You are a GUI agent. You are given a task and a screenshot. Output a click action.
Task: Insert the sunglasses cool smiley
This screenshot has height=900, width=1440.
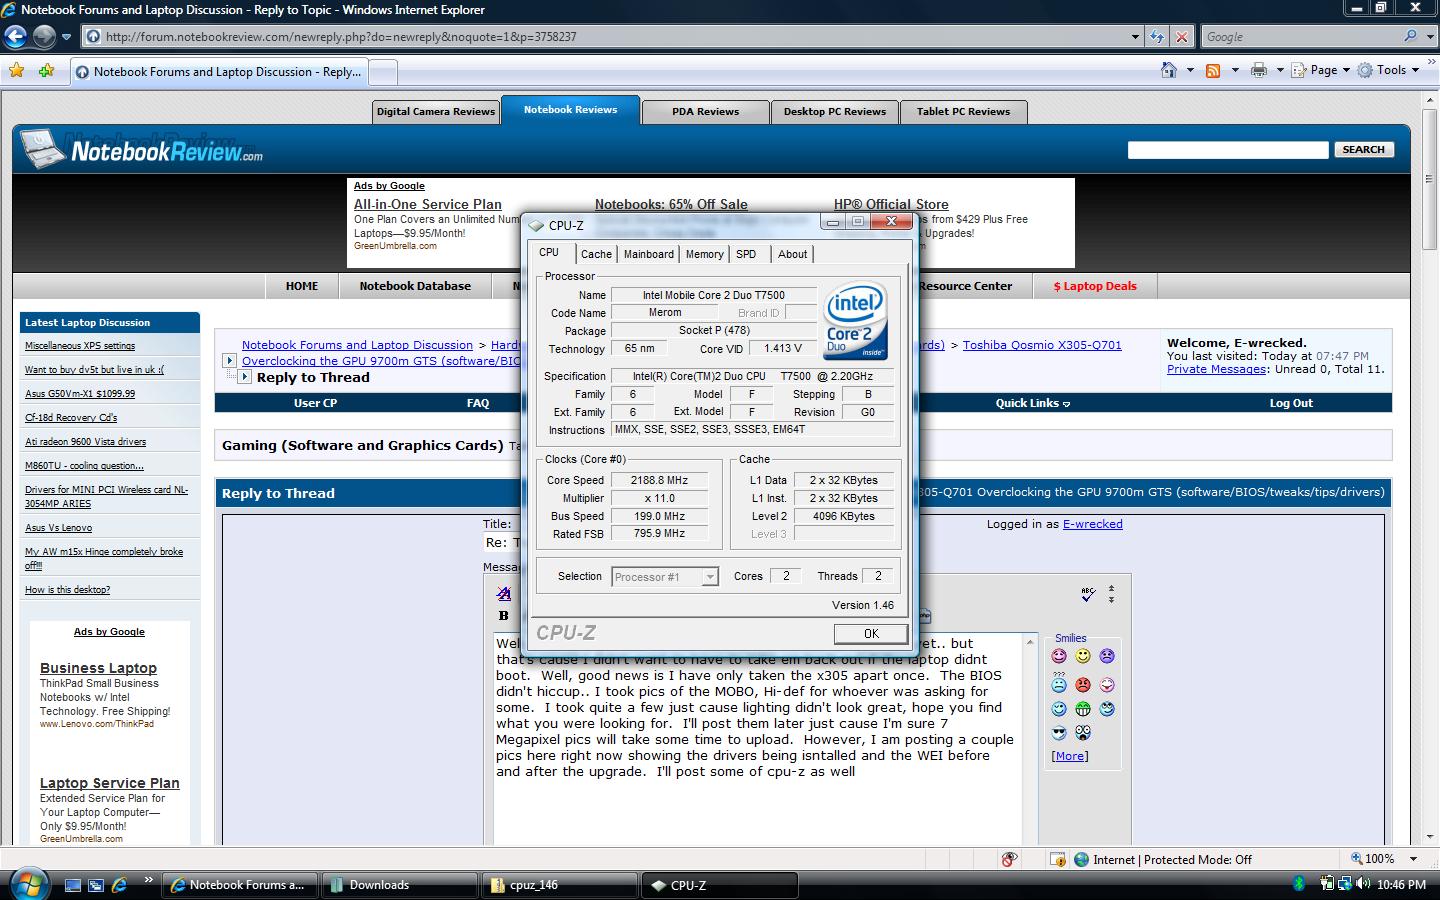click(1059, 733)
